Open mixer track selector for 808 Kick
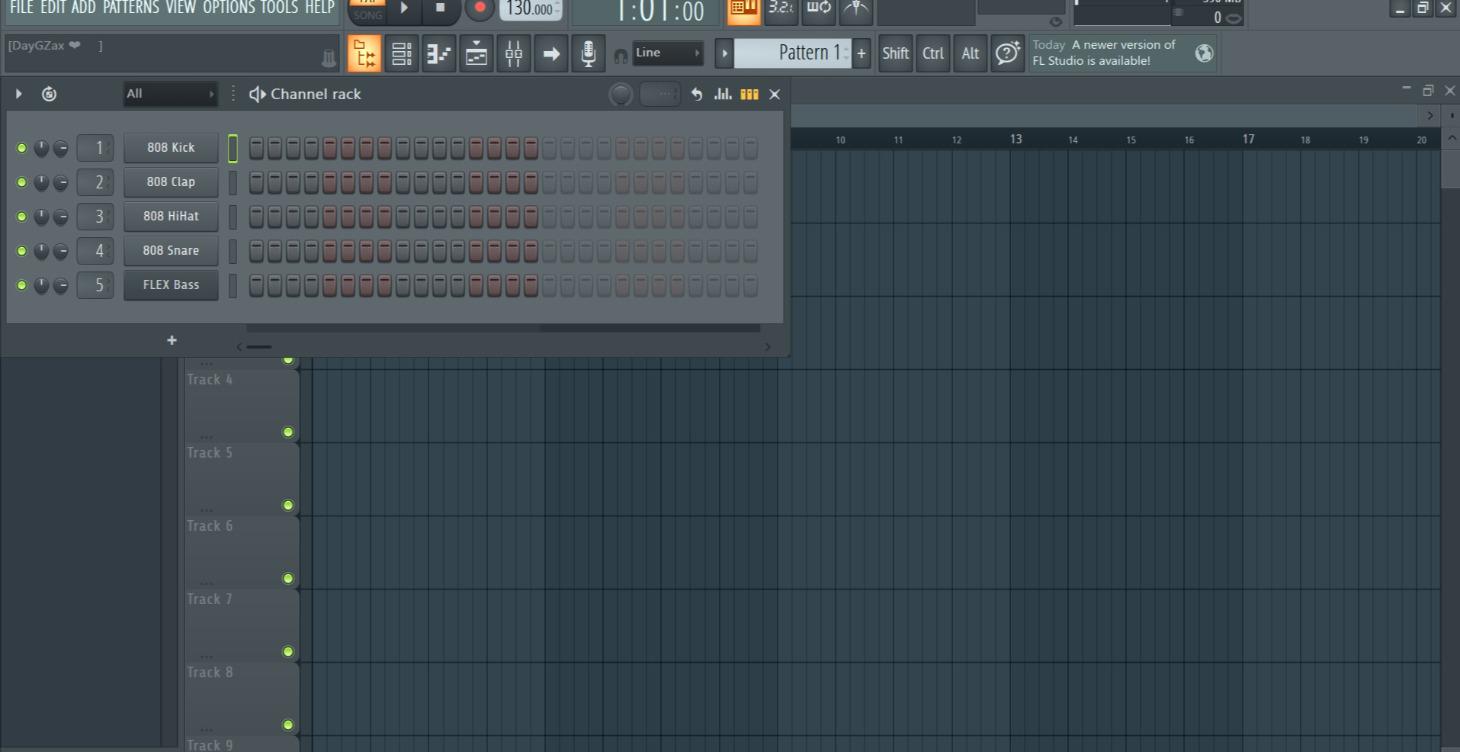This screenshot has height=752, width=1460. point(96,148)
